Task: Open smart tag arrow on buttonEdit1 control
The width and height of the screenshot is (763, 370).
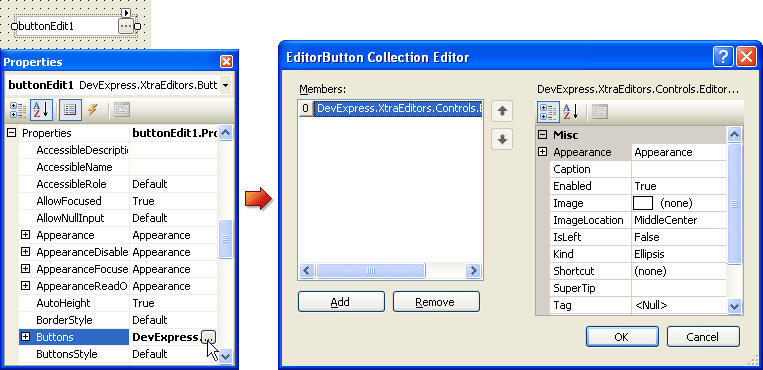Action: (x=126, y=13)
